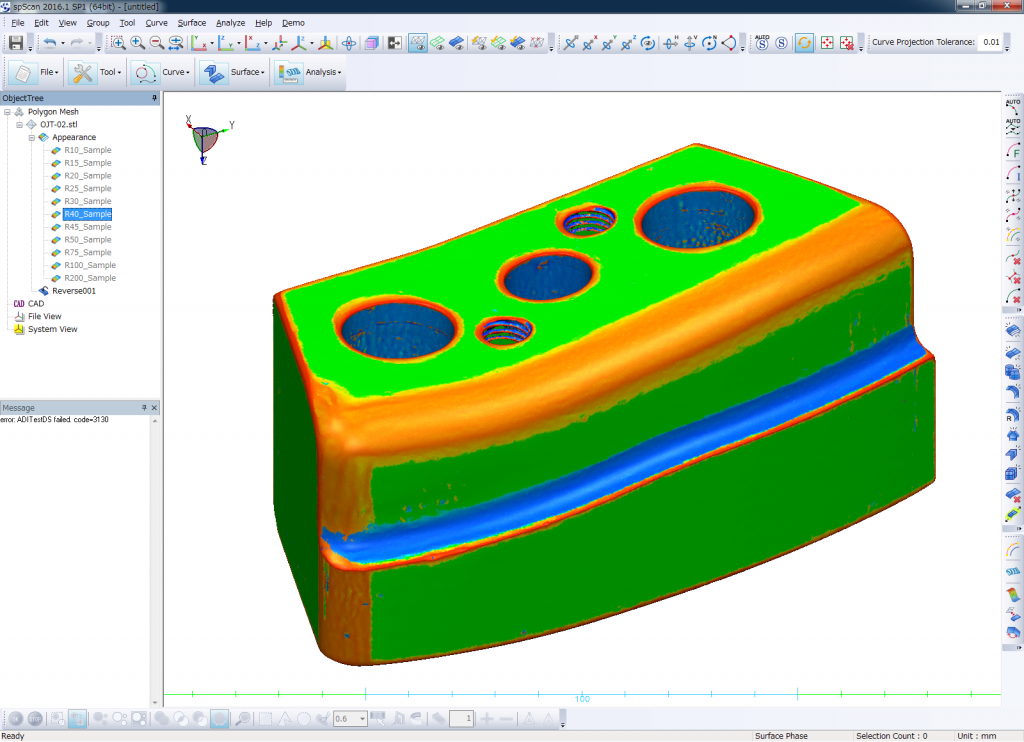1024x742 pixels.
Task: Select Reverse001 in the ObjectTree
Action: [x=74, y=291]
